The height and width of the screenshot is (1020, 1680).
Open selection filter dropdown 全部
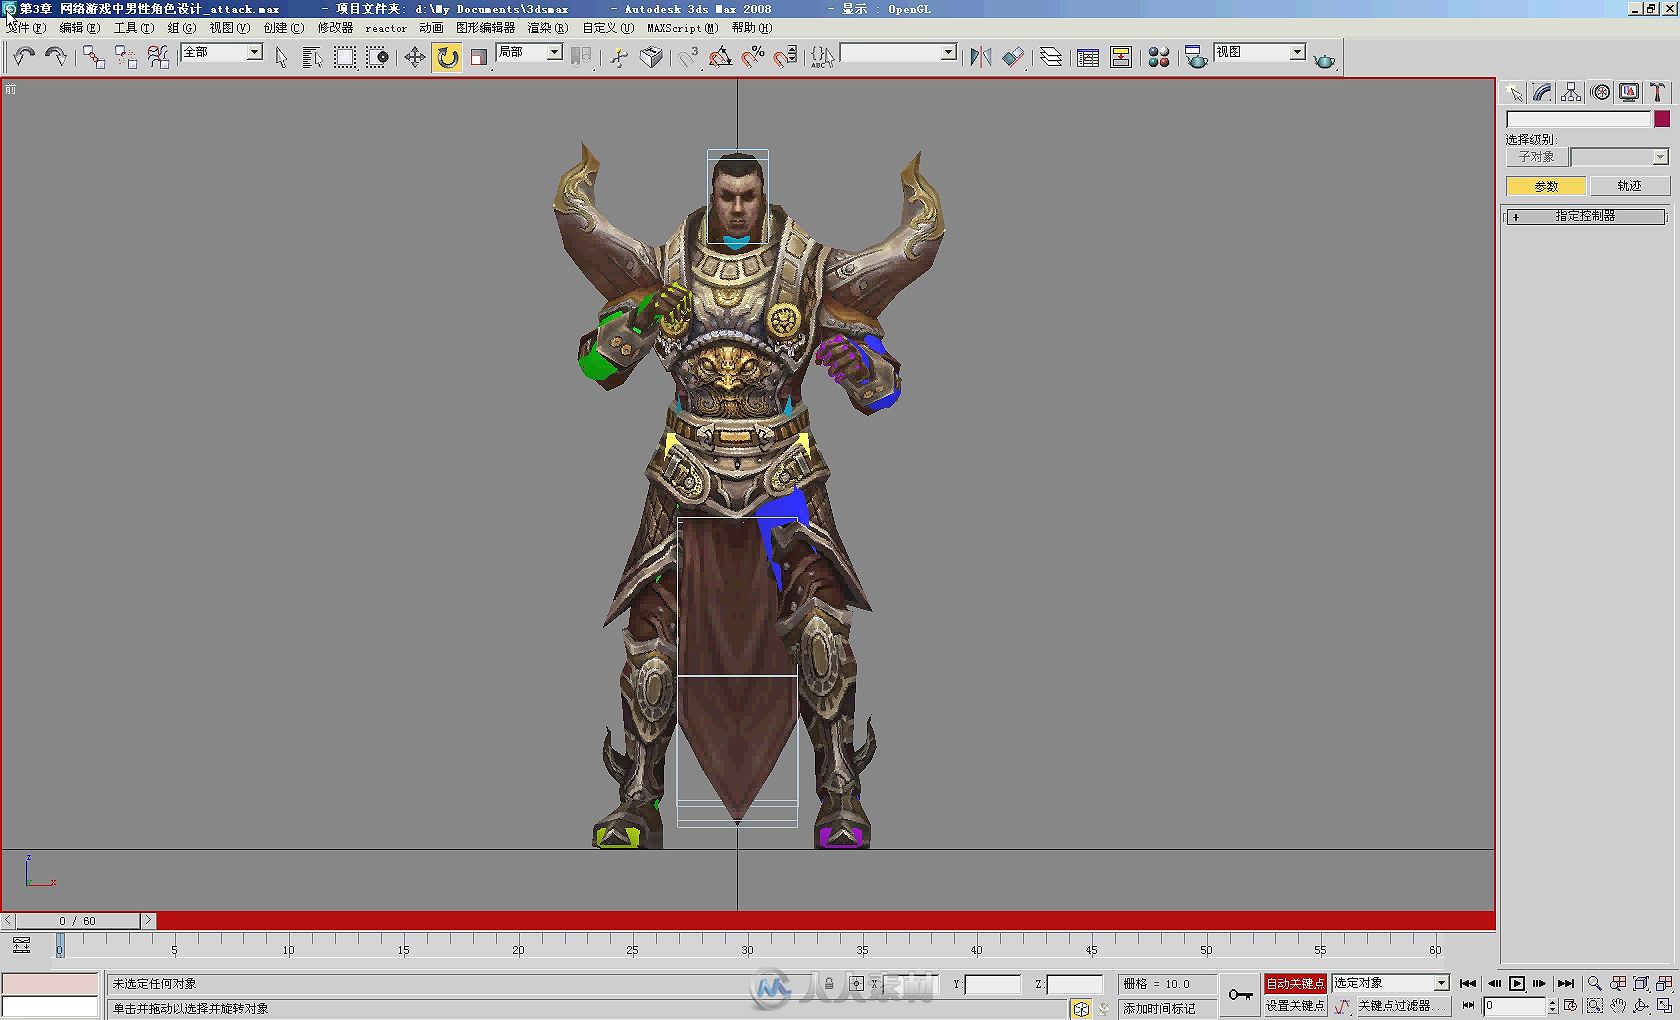pos(221,52)
